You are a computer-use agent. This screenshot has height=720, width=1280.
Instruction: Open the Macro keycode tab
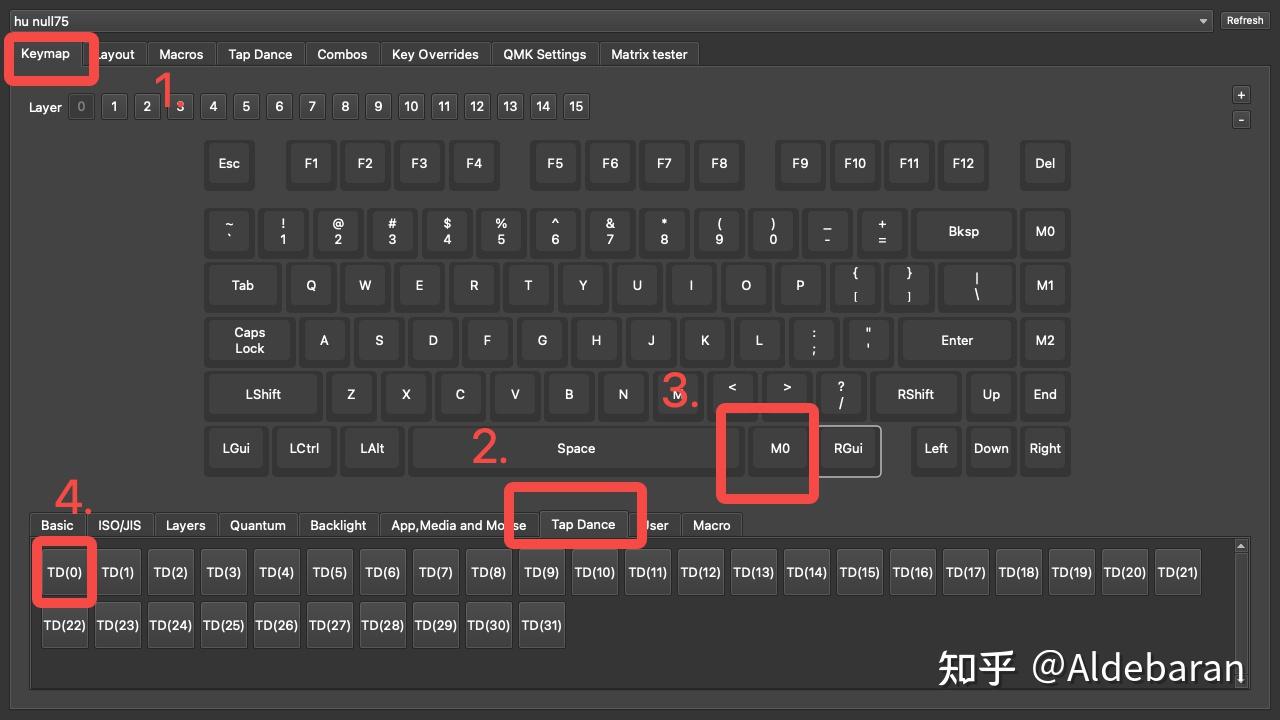tap(711, 525)
